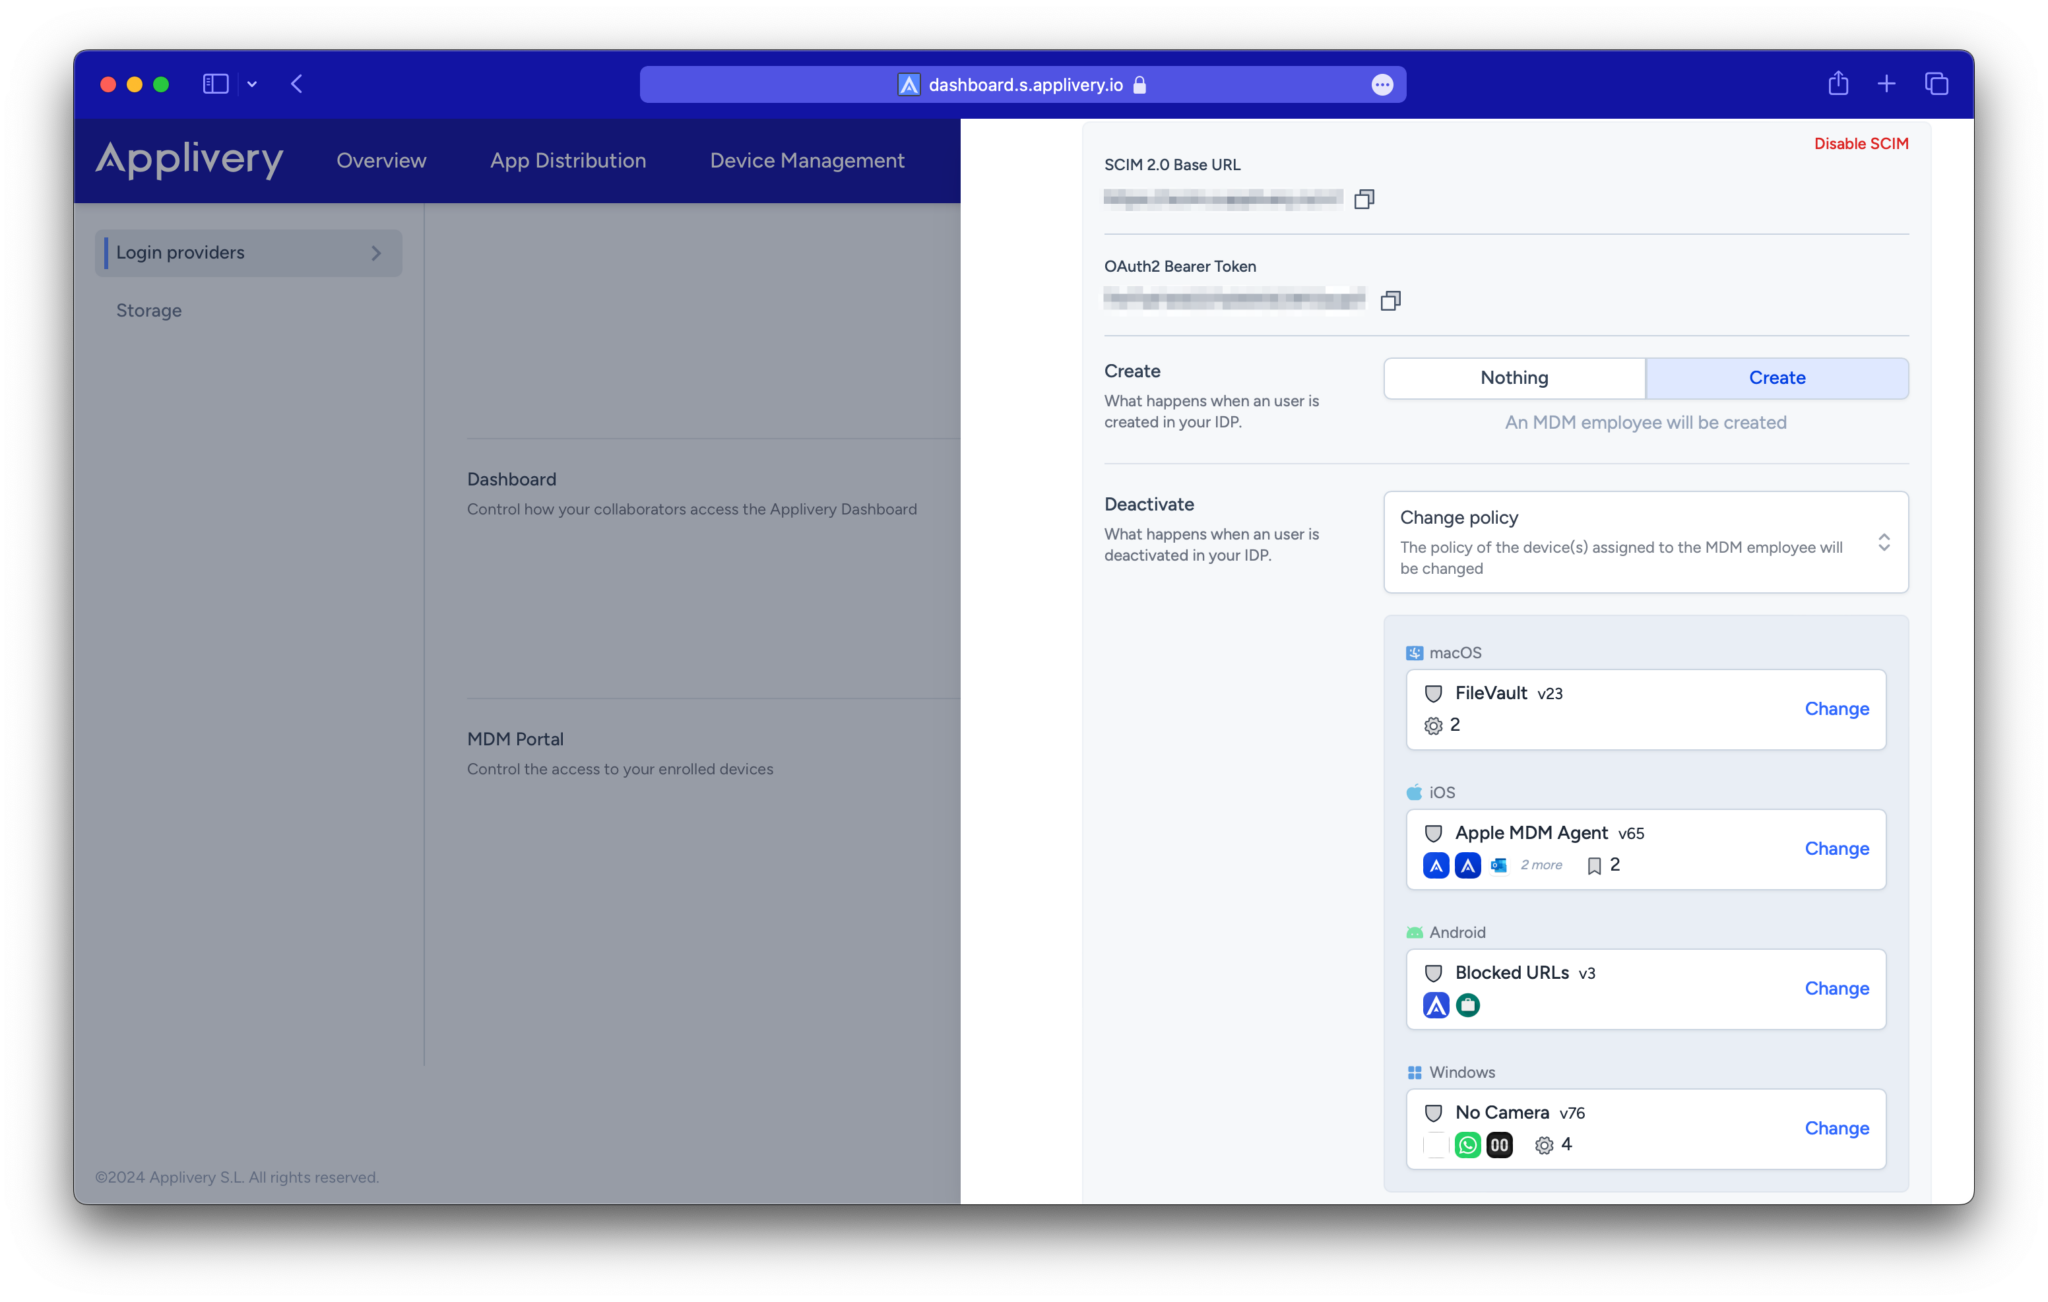Viewport: 2048px width, 1302px height.
Task: Open Safari page options menu in address bar
Action: (1381, 84)
